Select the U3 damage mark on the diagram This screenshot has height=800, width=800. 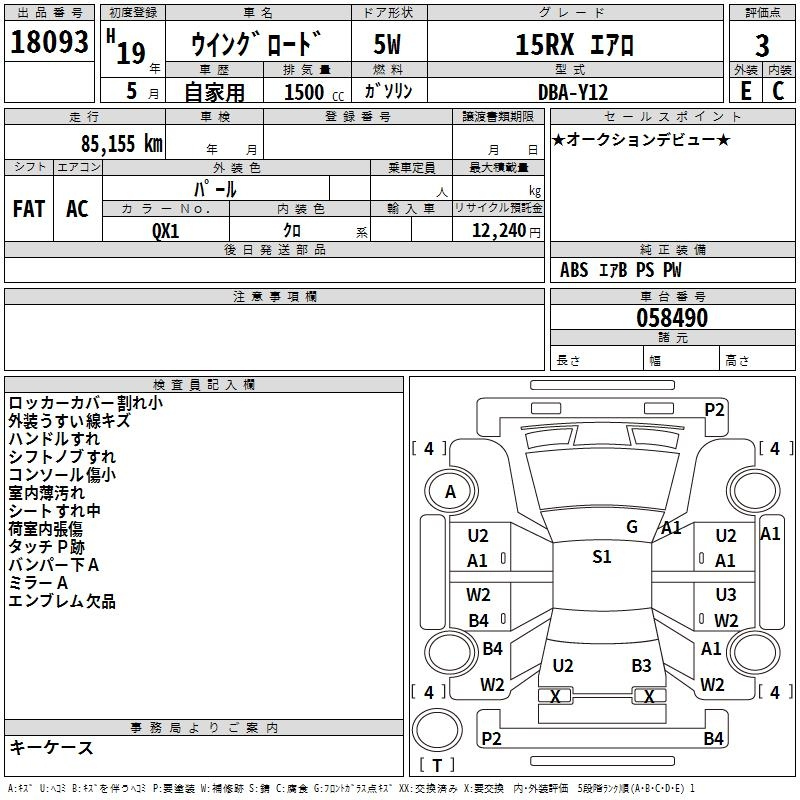[x=726, y=595]
